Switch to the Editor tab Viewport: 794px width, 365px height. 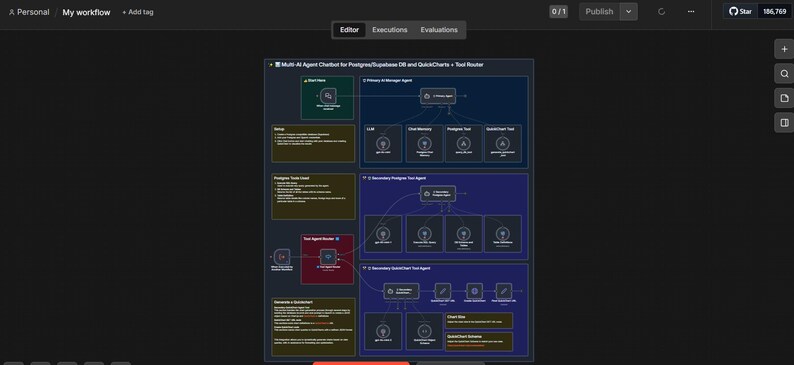pos(349,30)
